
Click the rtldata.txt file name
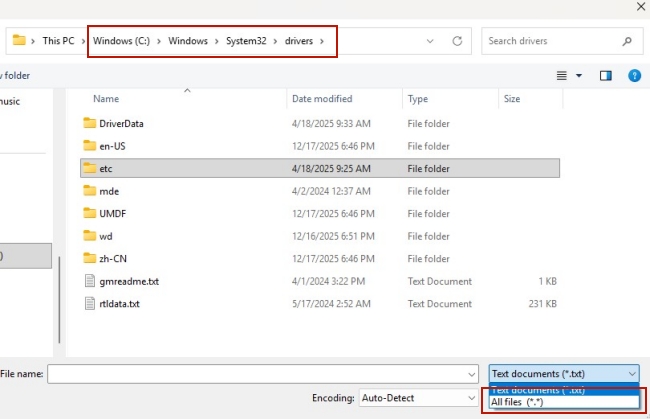click(119, 304)
